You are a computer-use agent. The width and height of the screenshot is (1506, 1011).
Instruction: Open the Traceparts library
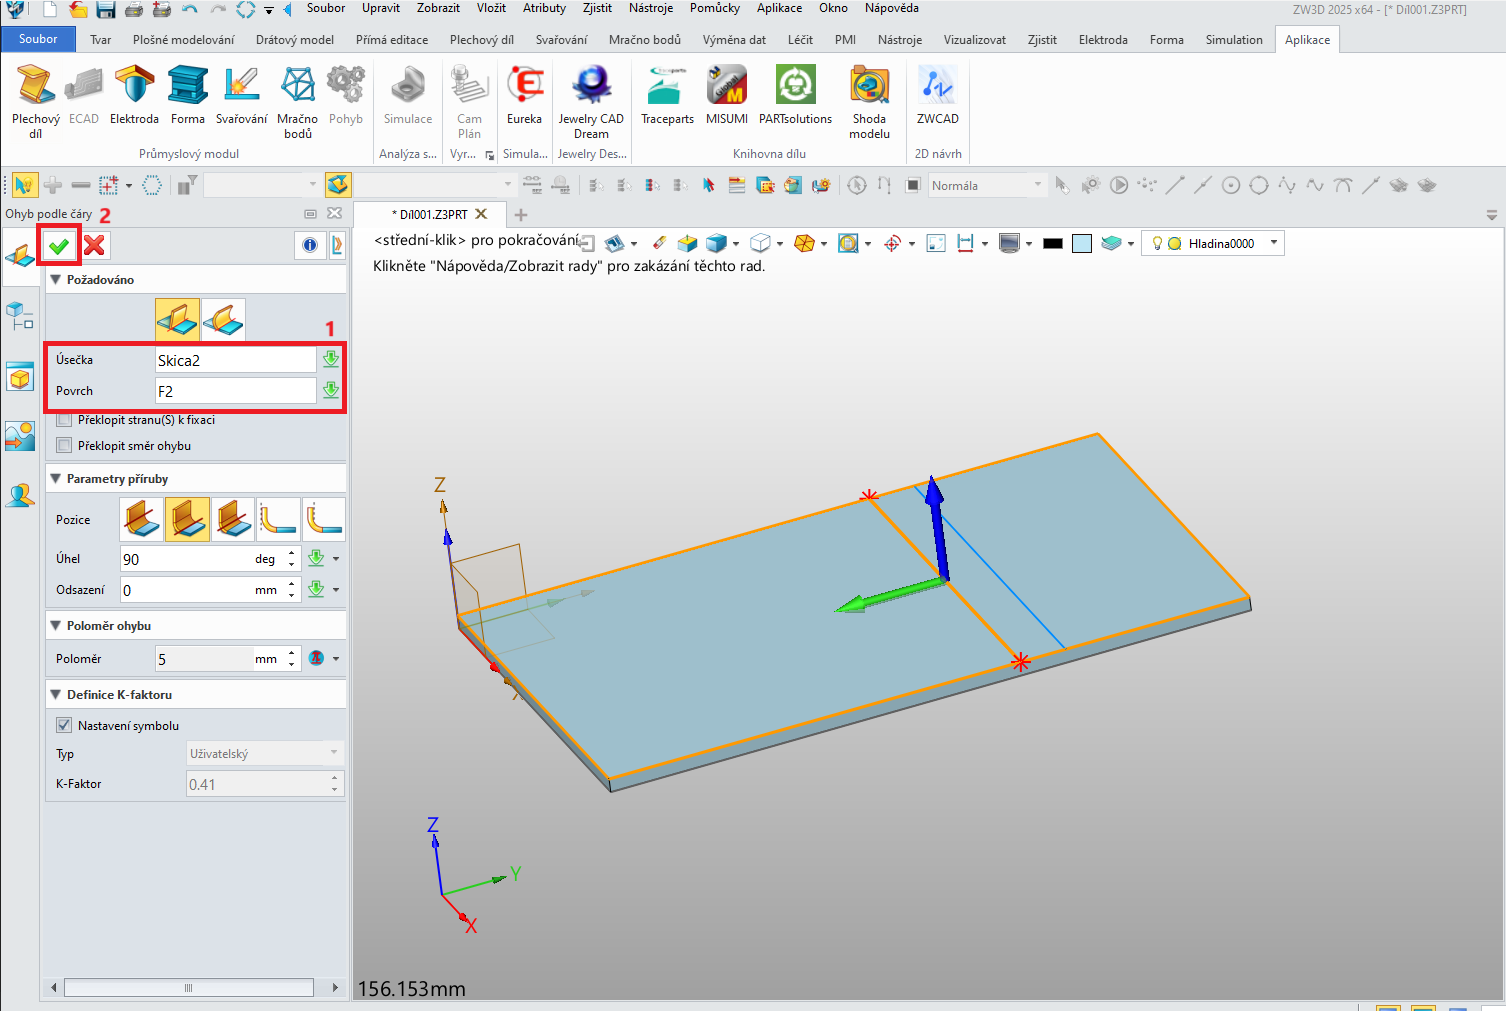(x=667, y=95)
